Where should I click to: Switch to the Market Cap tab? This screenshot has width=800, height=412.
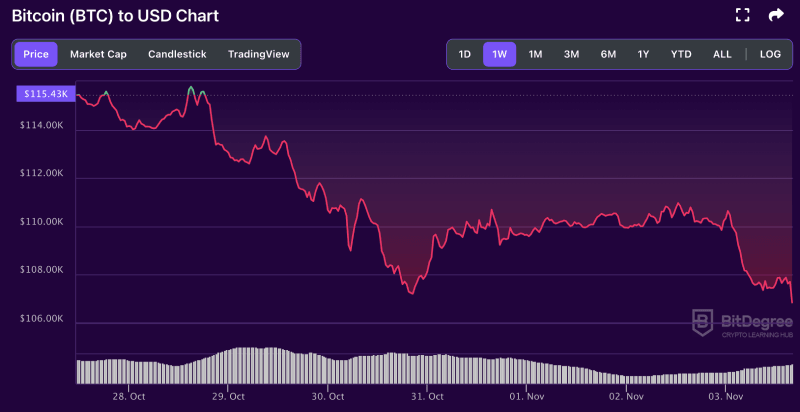tap(98, 54)
